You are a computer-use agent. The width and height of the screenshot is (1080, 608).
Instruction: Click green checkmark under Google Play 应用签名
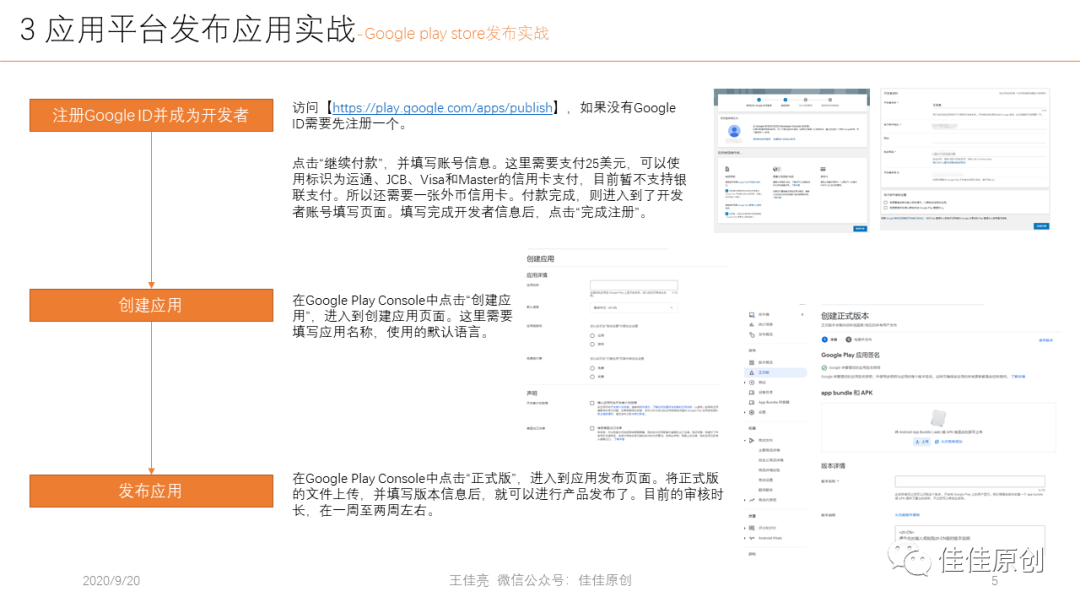click(x=824, y=368)
